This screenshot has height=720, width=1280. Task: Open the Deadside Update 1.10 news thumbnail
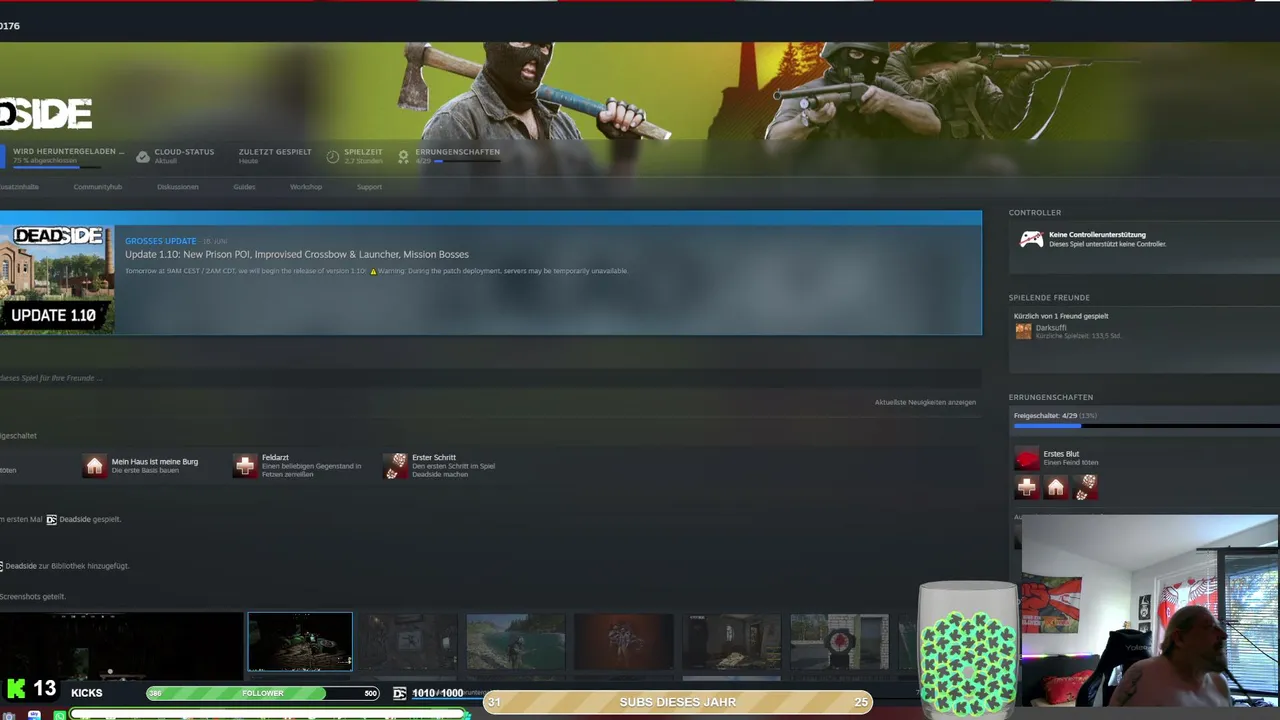tap(57, 279)
